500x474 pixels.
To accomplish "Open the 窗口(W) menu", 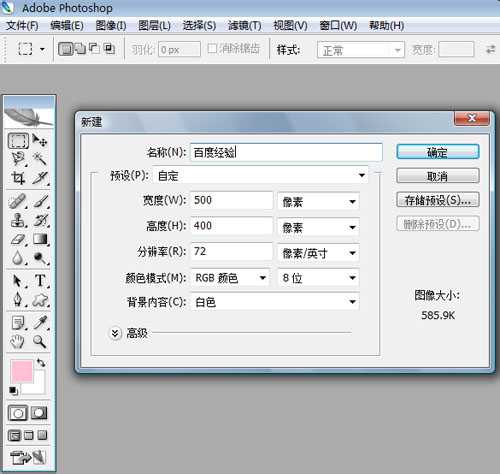I will click(338, 26).
